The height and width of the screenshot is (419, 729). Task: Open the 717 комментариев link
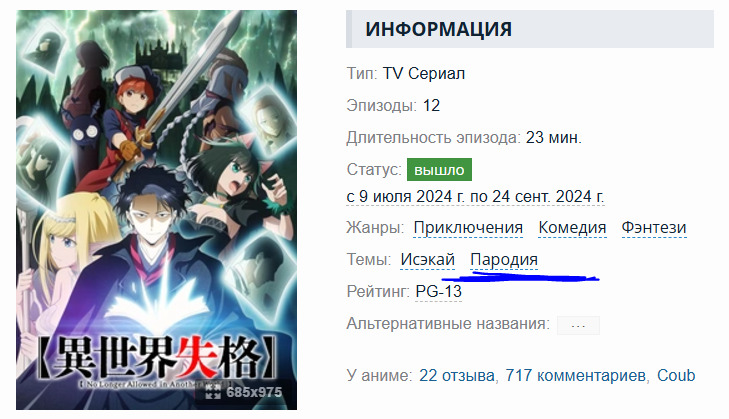click(575, 375)
